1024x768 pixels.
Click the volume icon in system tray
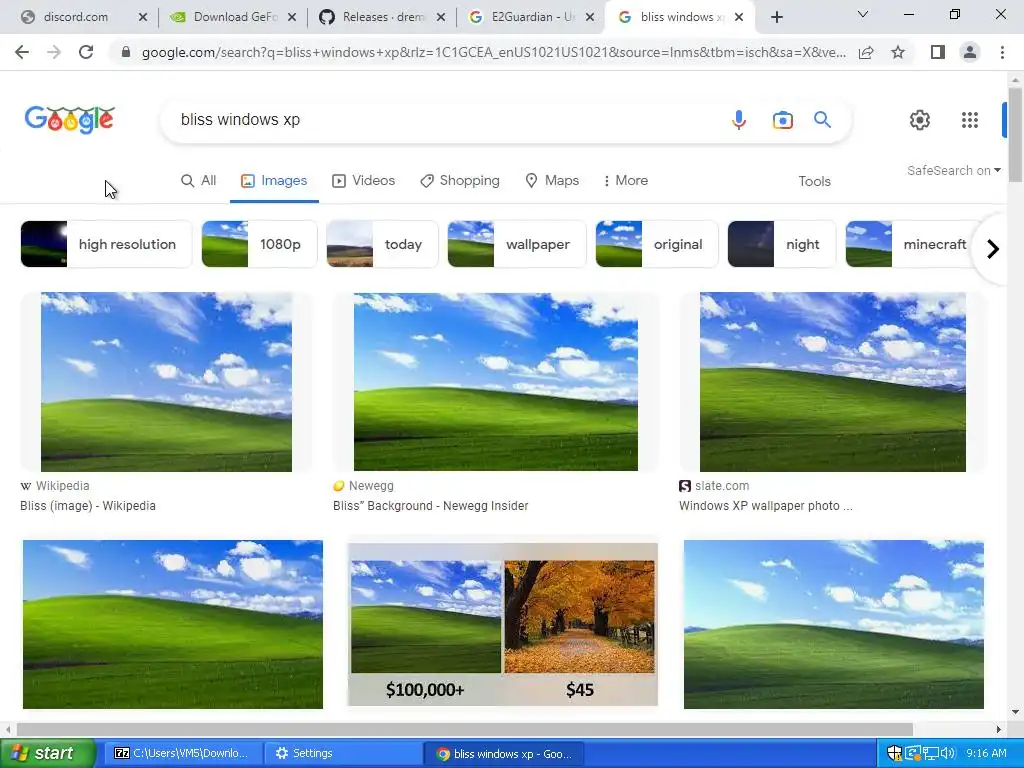(x=948, y=753)
